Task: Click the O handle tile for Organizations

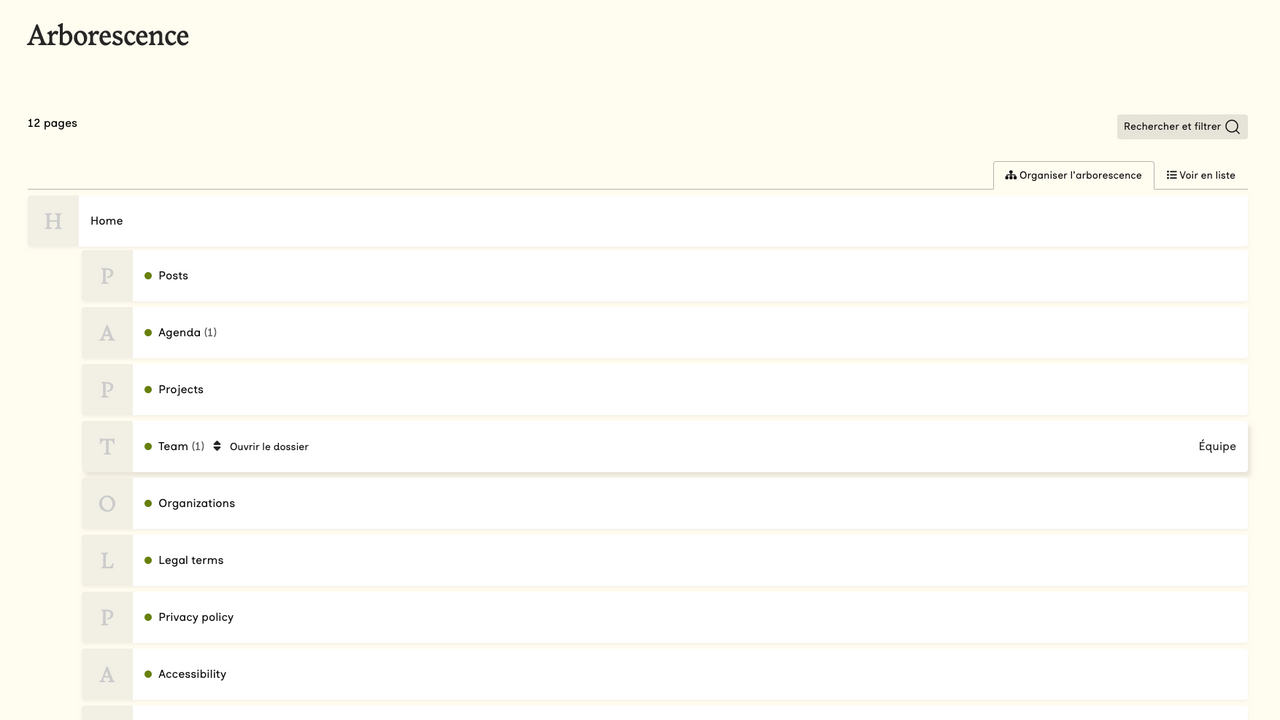Action: pyautogui.click(x=107, y=504)
